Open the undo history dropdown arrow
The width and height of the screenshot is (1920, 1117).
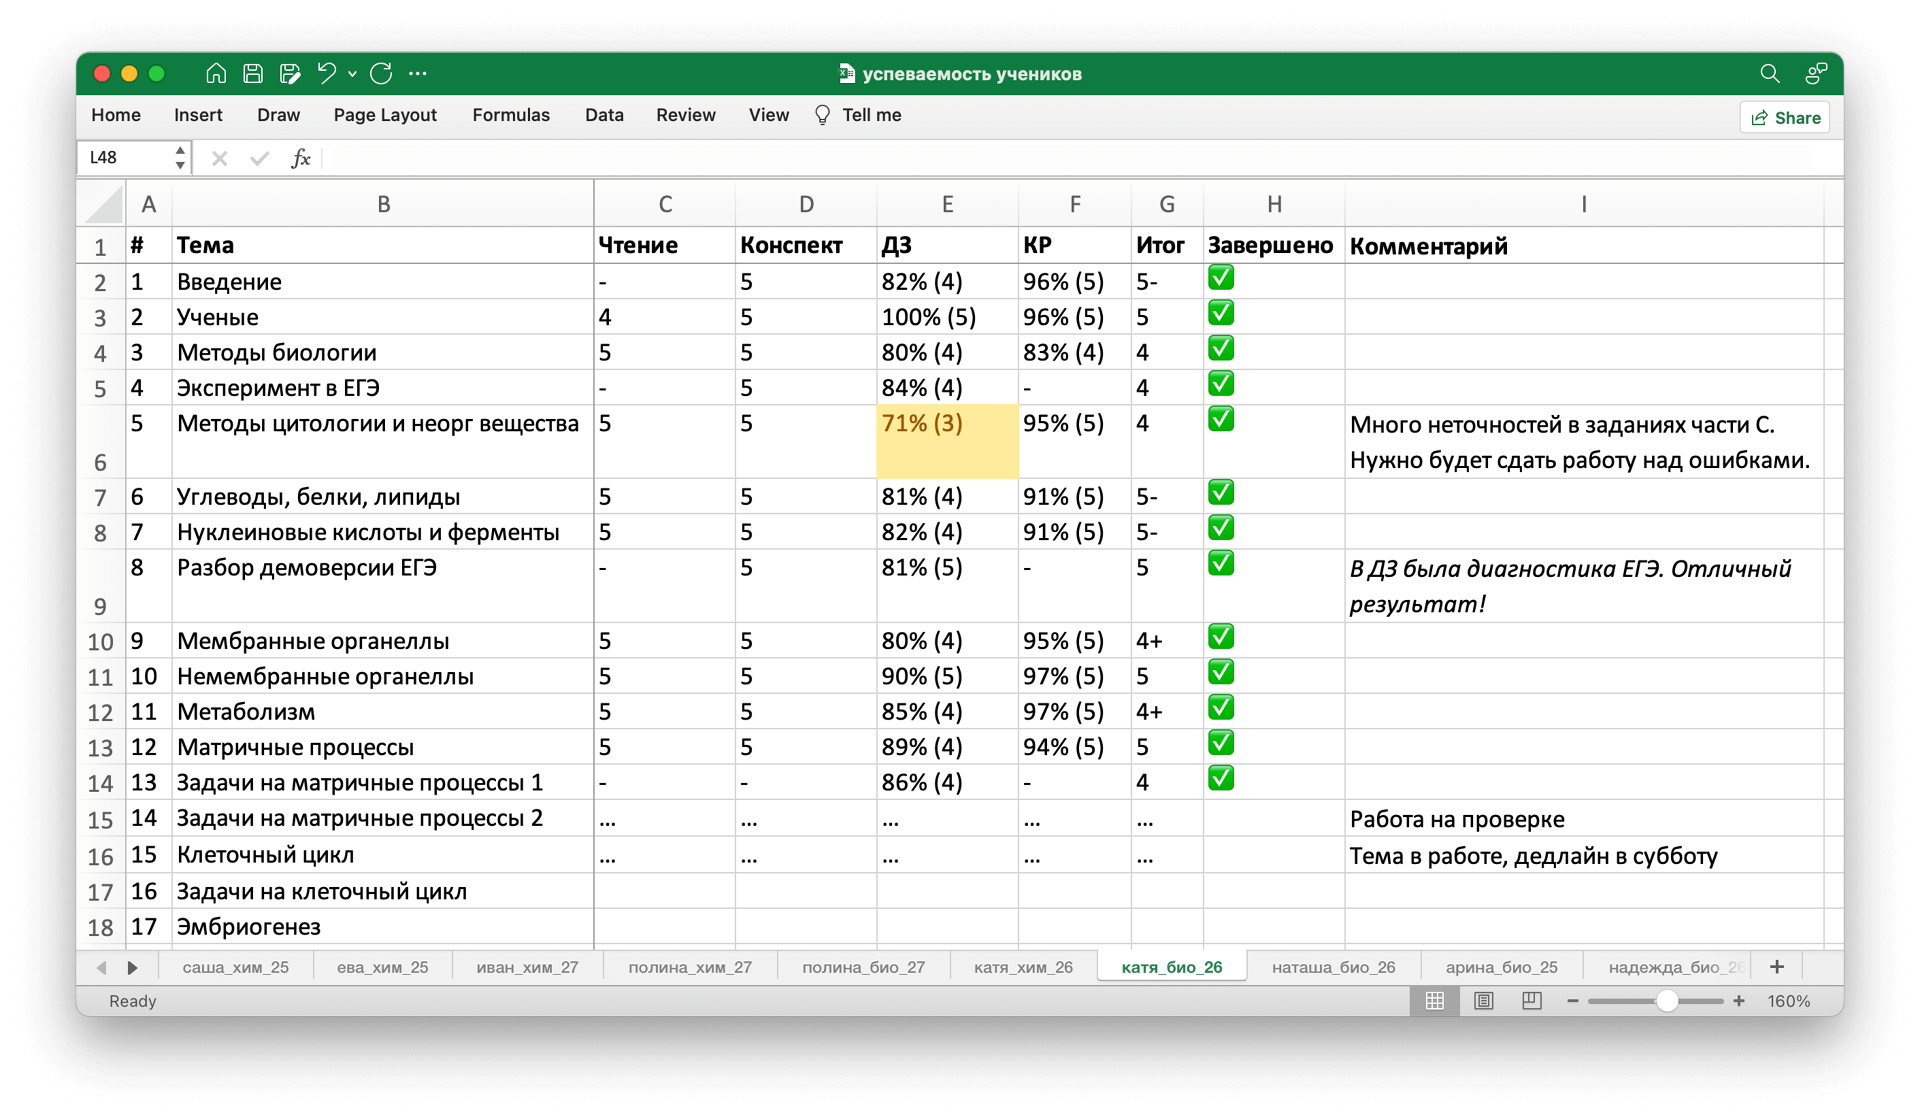coord(352,74)
